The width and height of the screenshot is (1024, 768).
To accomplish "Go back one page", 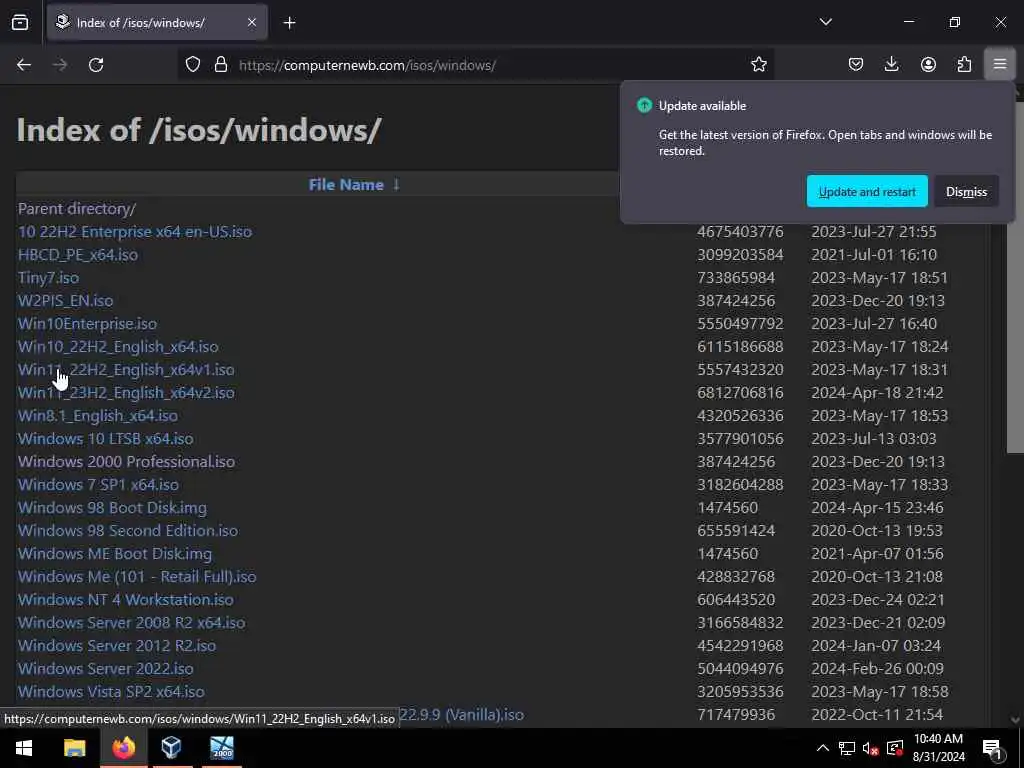I will (x=24, y=65).
